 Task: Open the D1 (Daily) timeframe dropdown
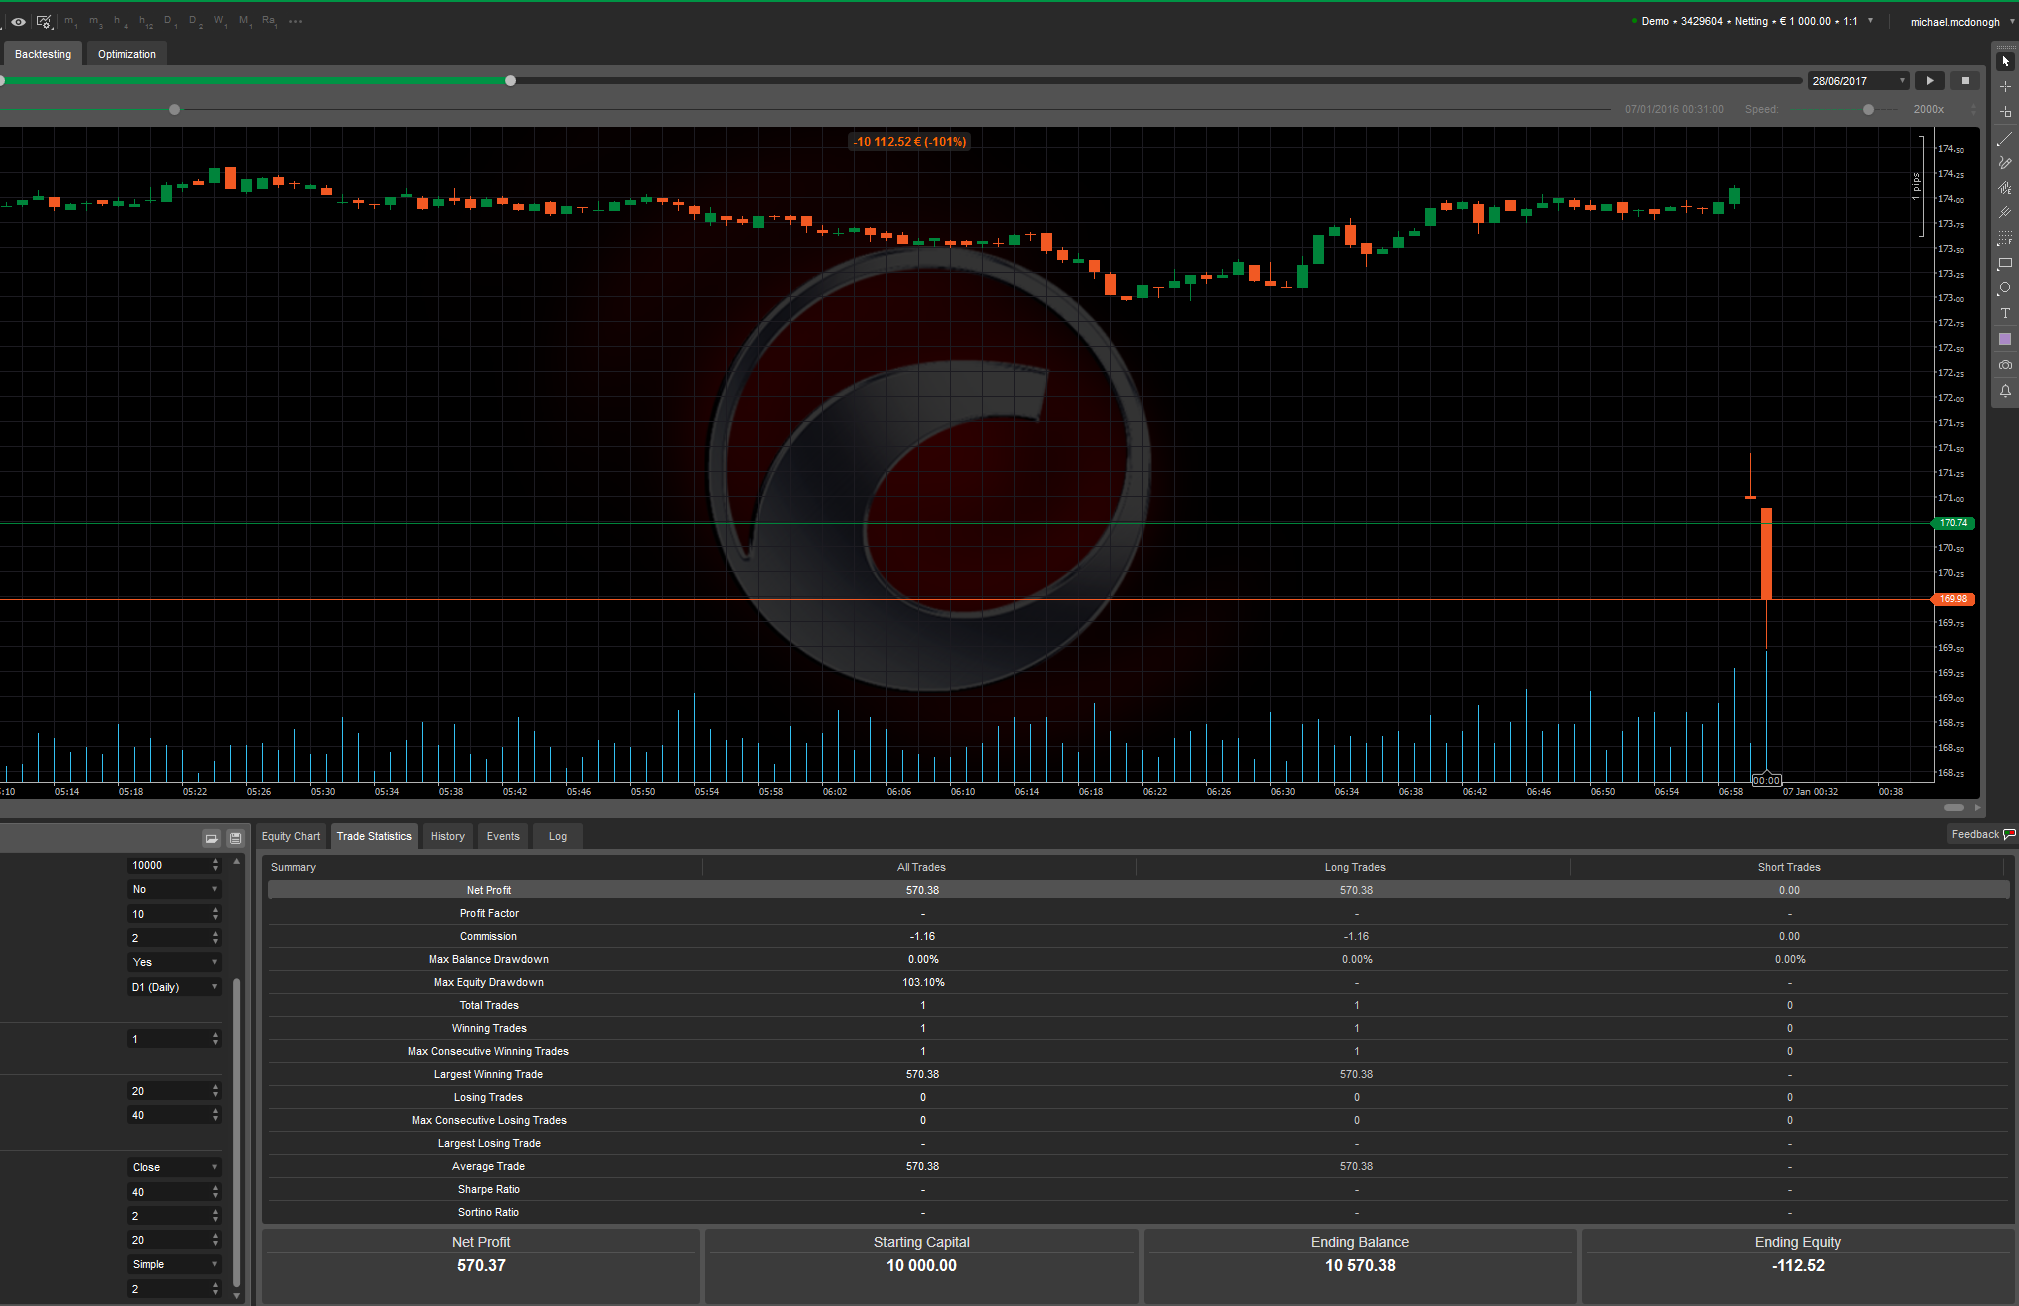click(174, 987)
